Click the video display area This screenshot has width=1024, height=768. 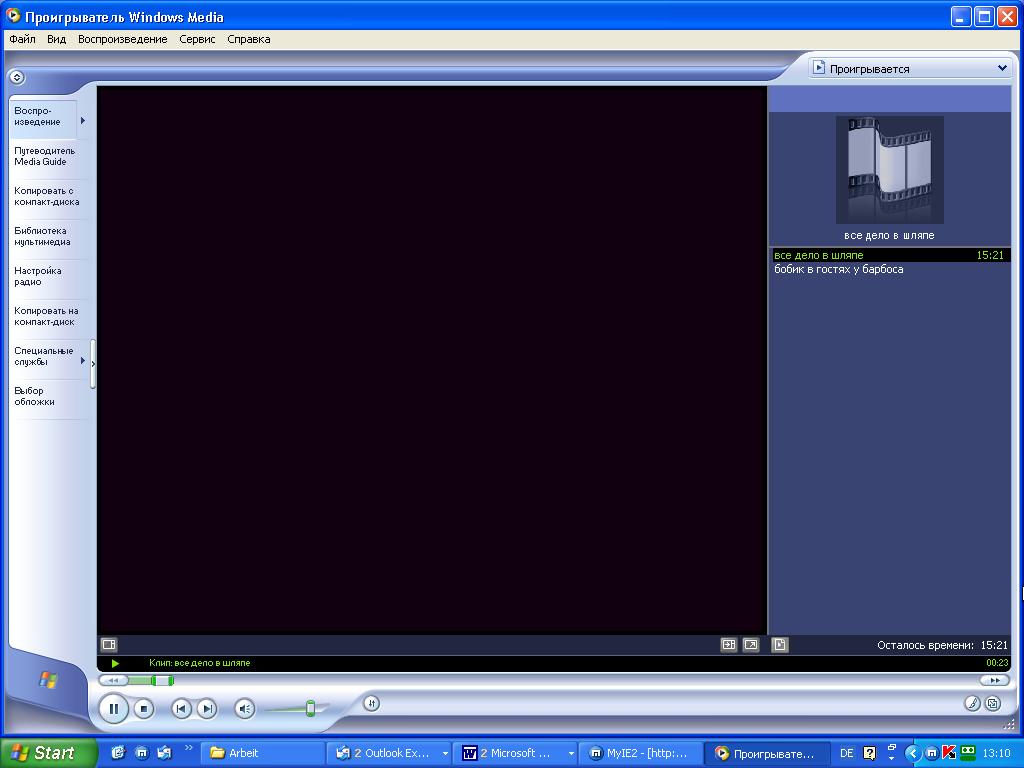tap(432, 360)
